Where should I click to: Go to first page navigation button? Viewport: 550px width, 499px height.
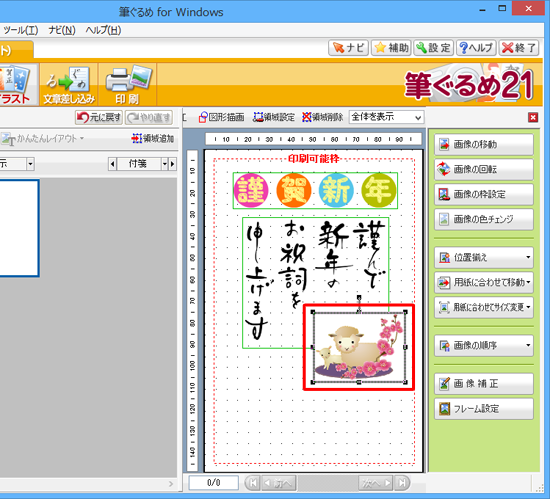click(x=252, y=483)
